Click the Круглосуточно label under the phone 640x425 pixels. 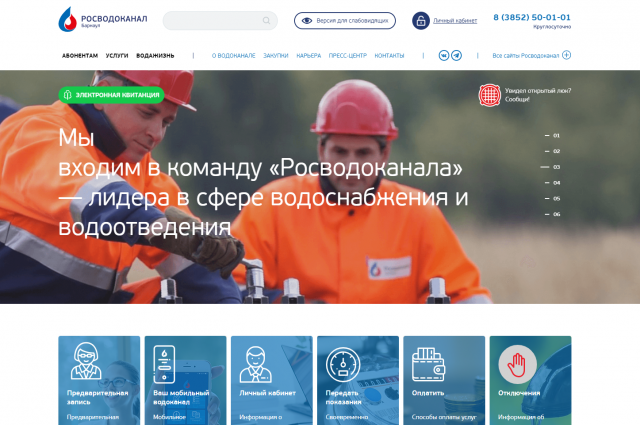[552, 27]
